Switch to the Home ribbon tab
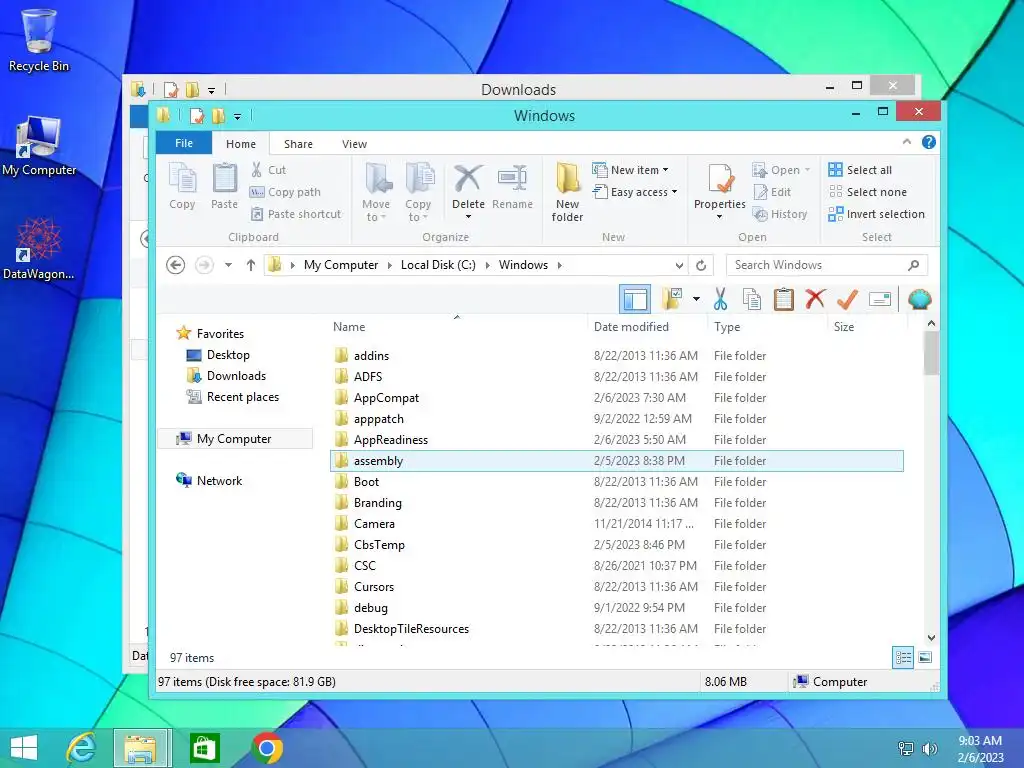The width and height of the screenshot is (1024, 768). [241, 144]
